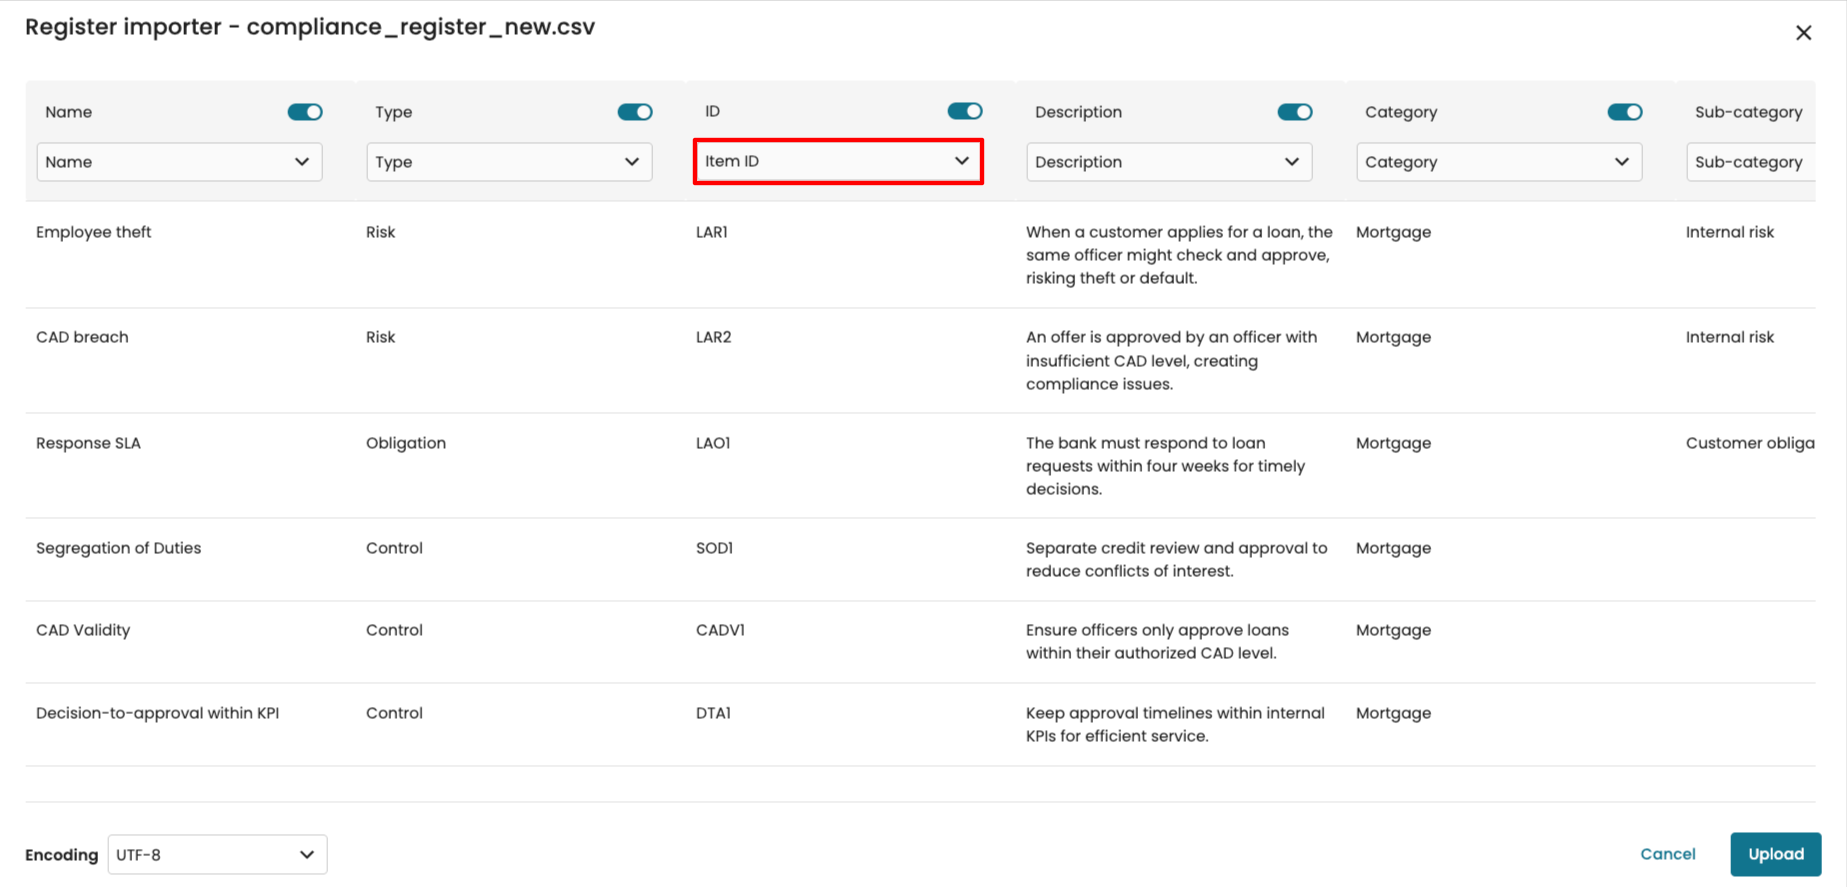
Task: Open the Item ID mapping dropdown
Action: pos(838,161)
